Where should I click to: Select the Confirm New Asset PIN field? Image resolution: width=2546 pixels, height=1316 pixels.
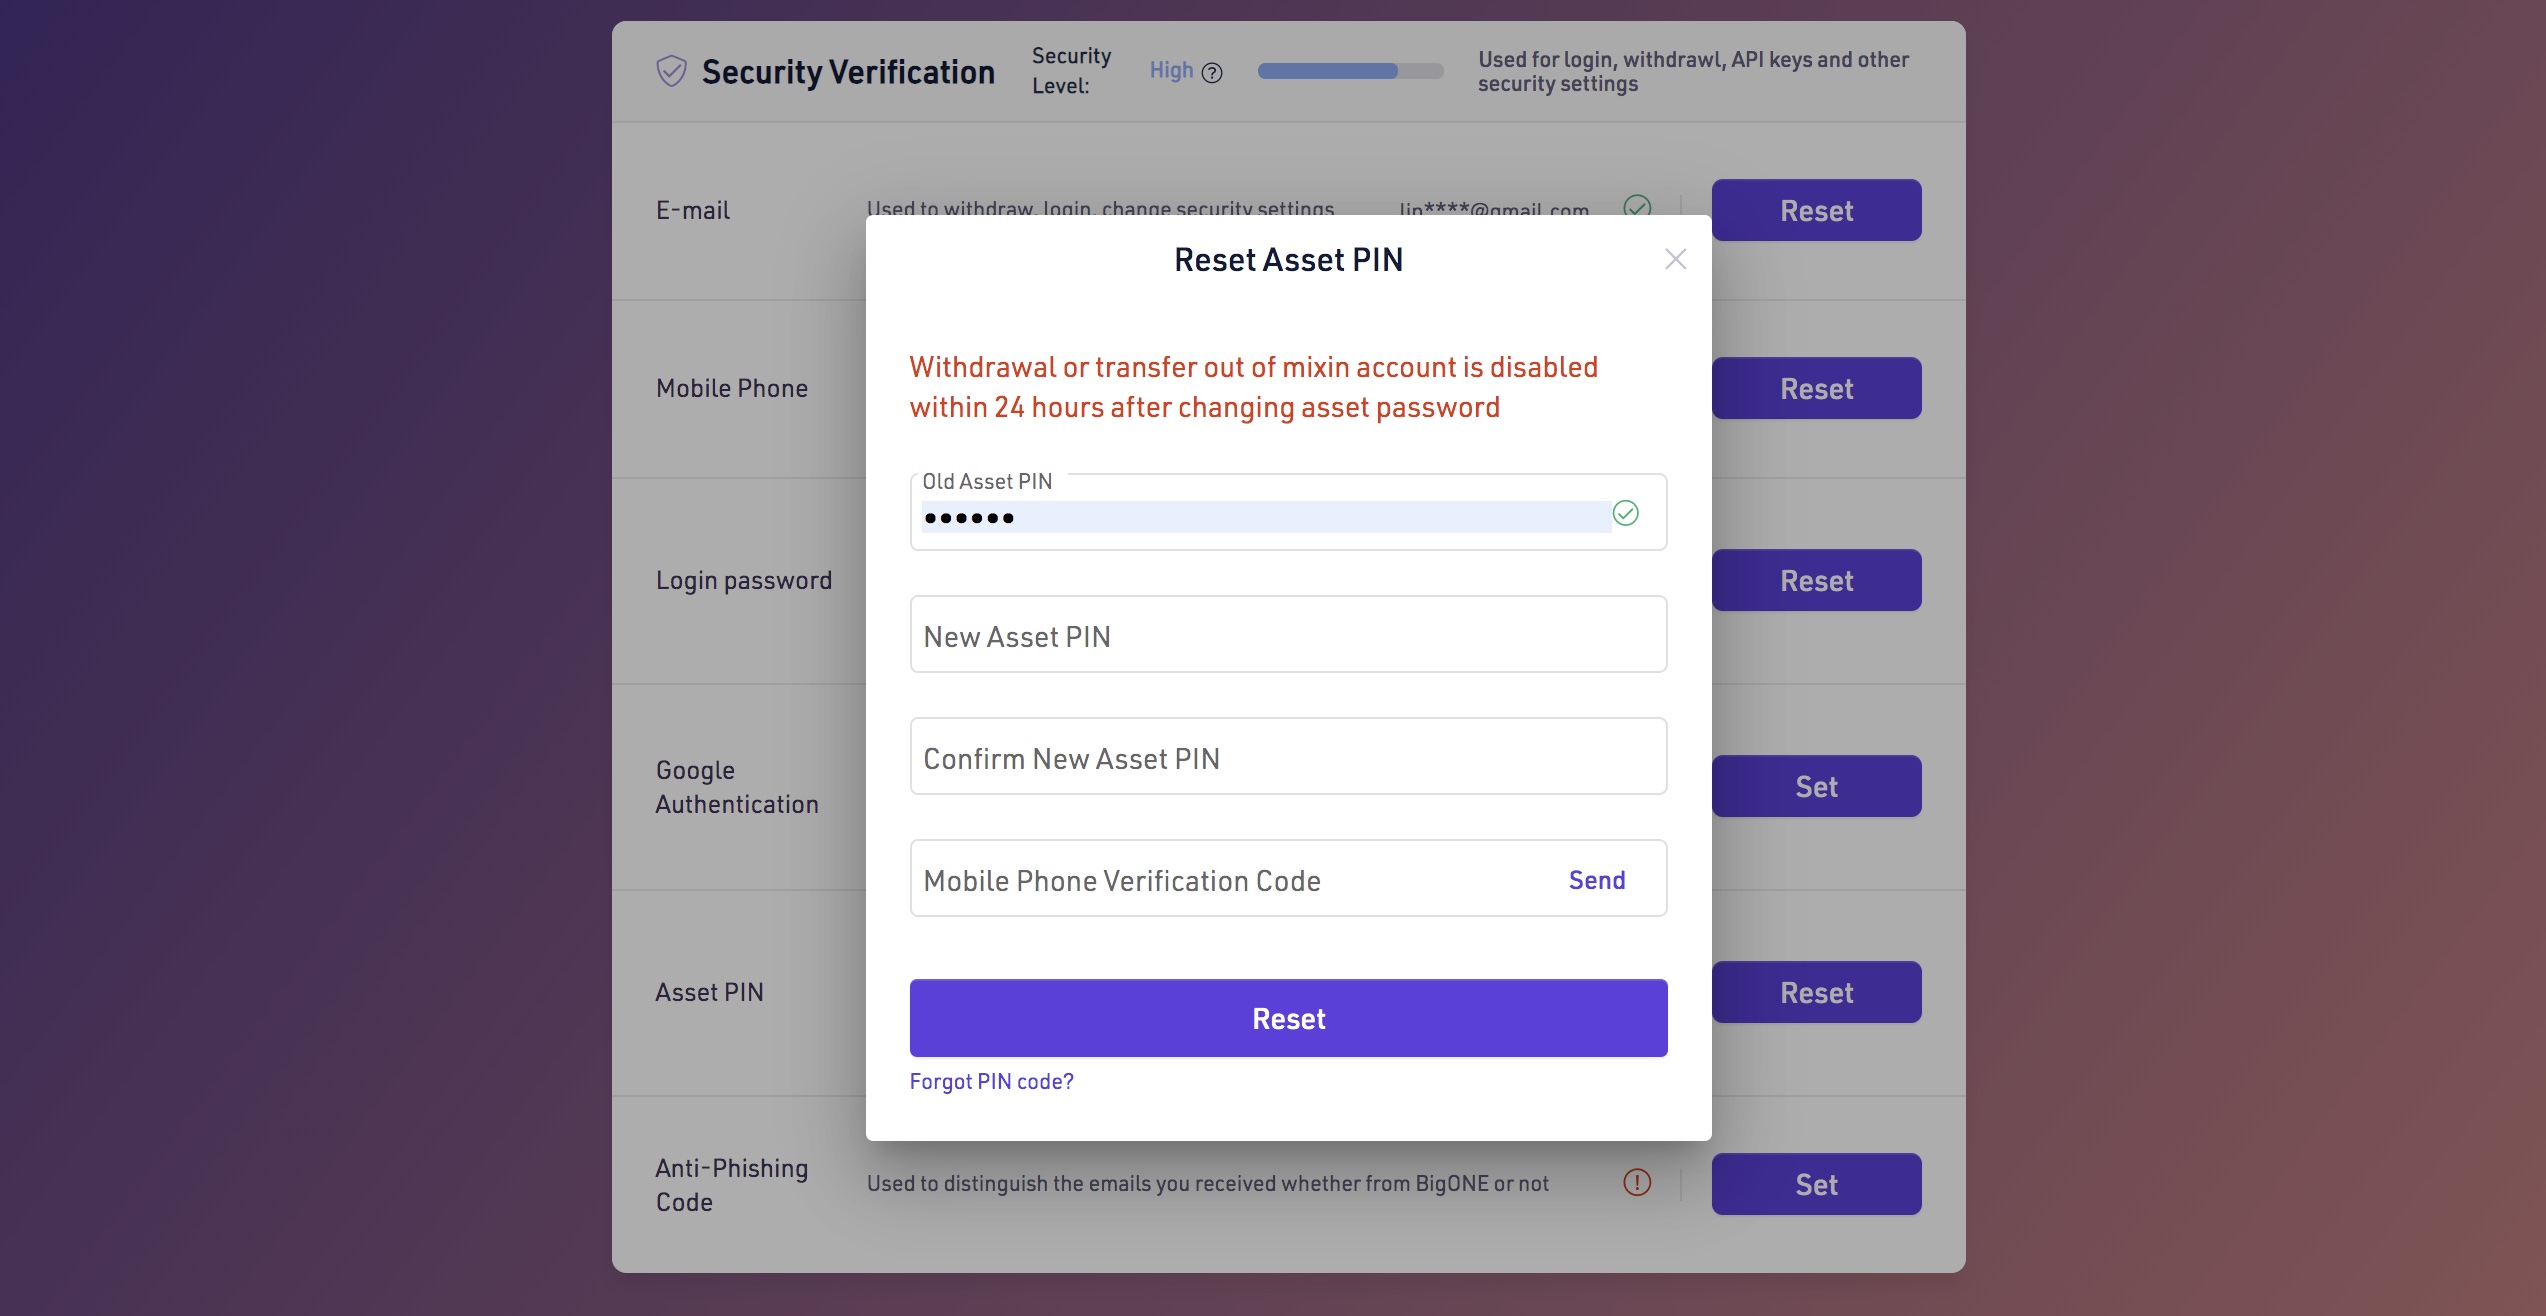pyautogui.click(x=1287, y=757)
